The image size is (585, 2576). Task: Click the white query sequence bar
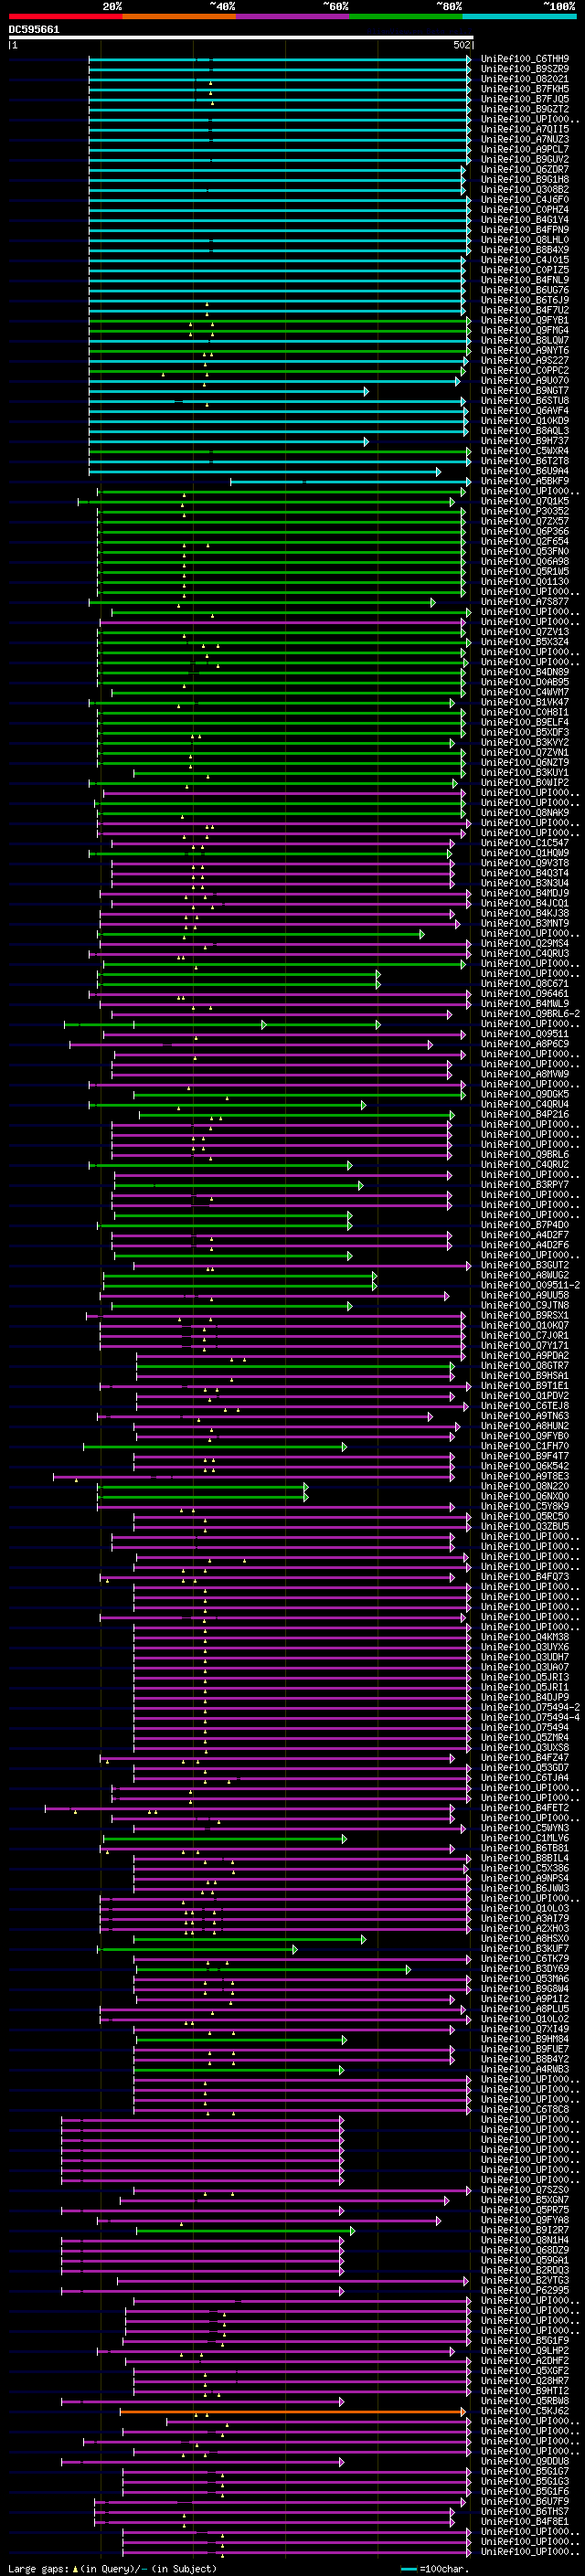[x=241, y=38]
